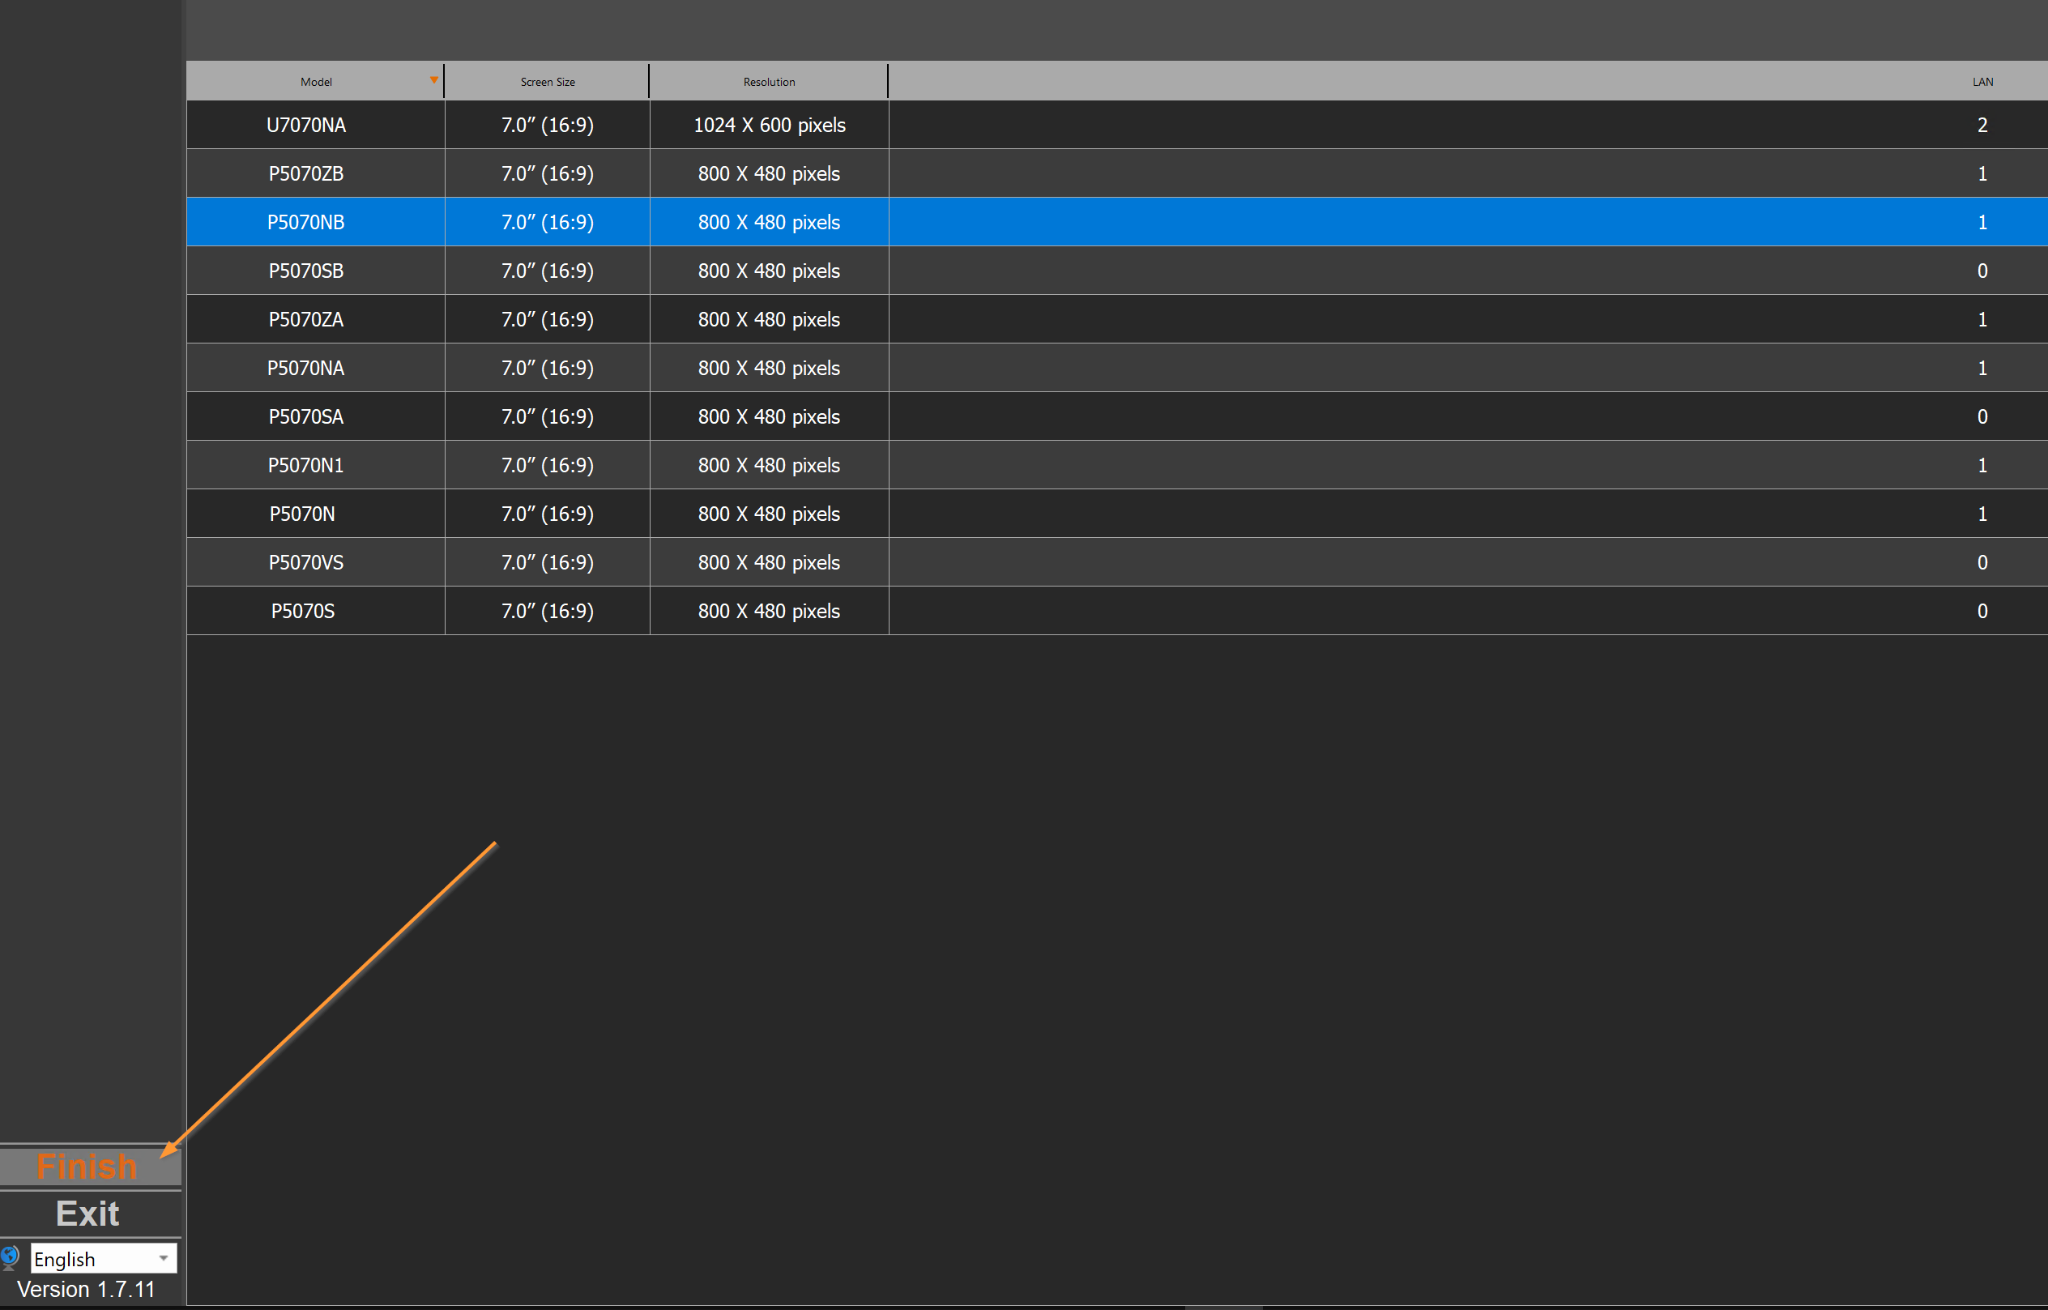Viewport: 2048px width, 1310px height.
Task: Open the English language dropdown
Action: point(104,1258)
